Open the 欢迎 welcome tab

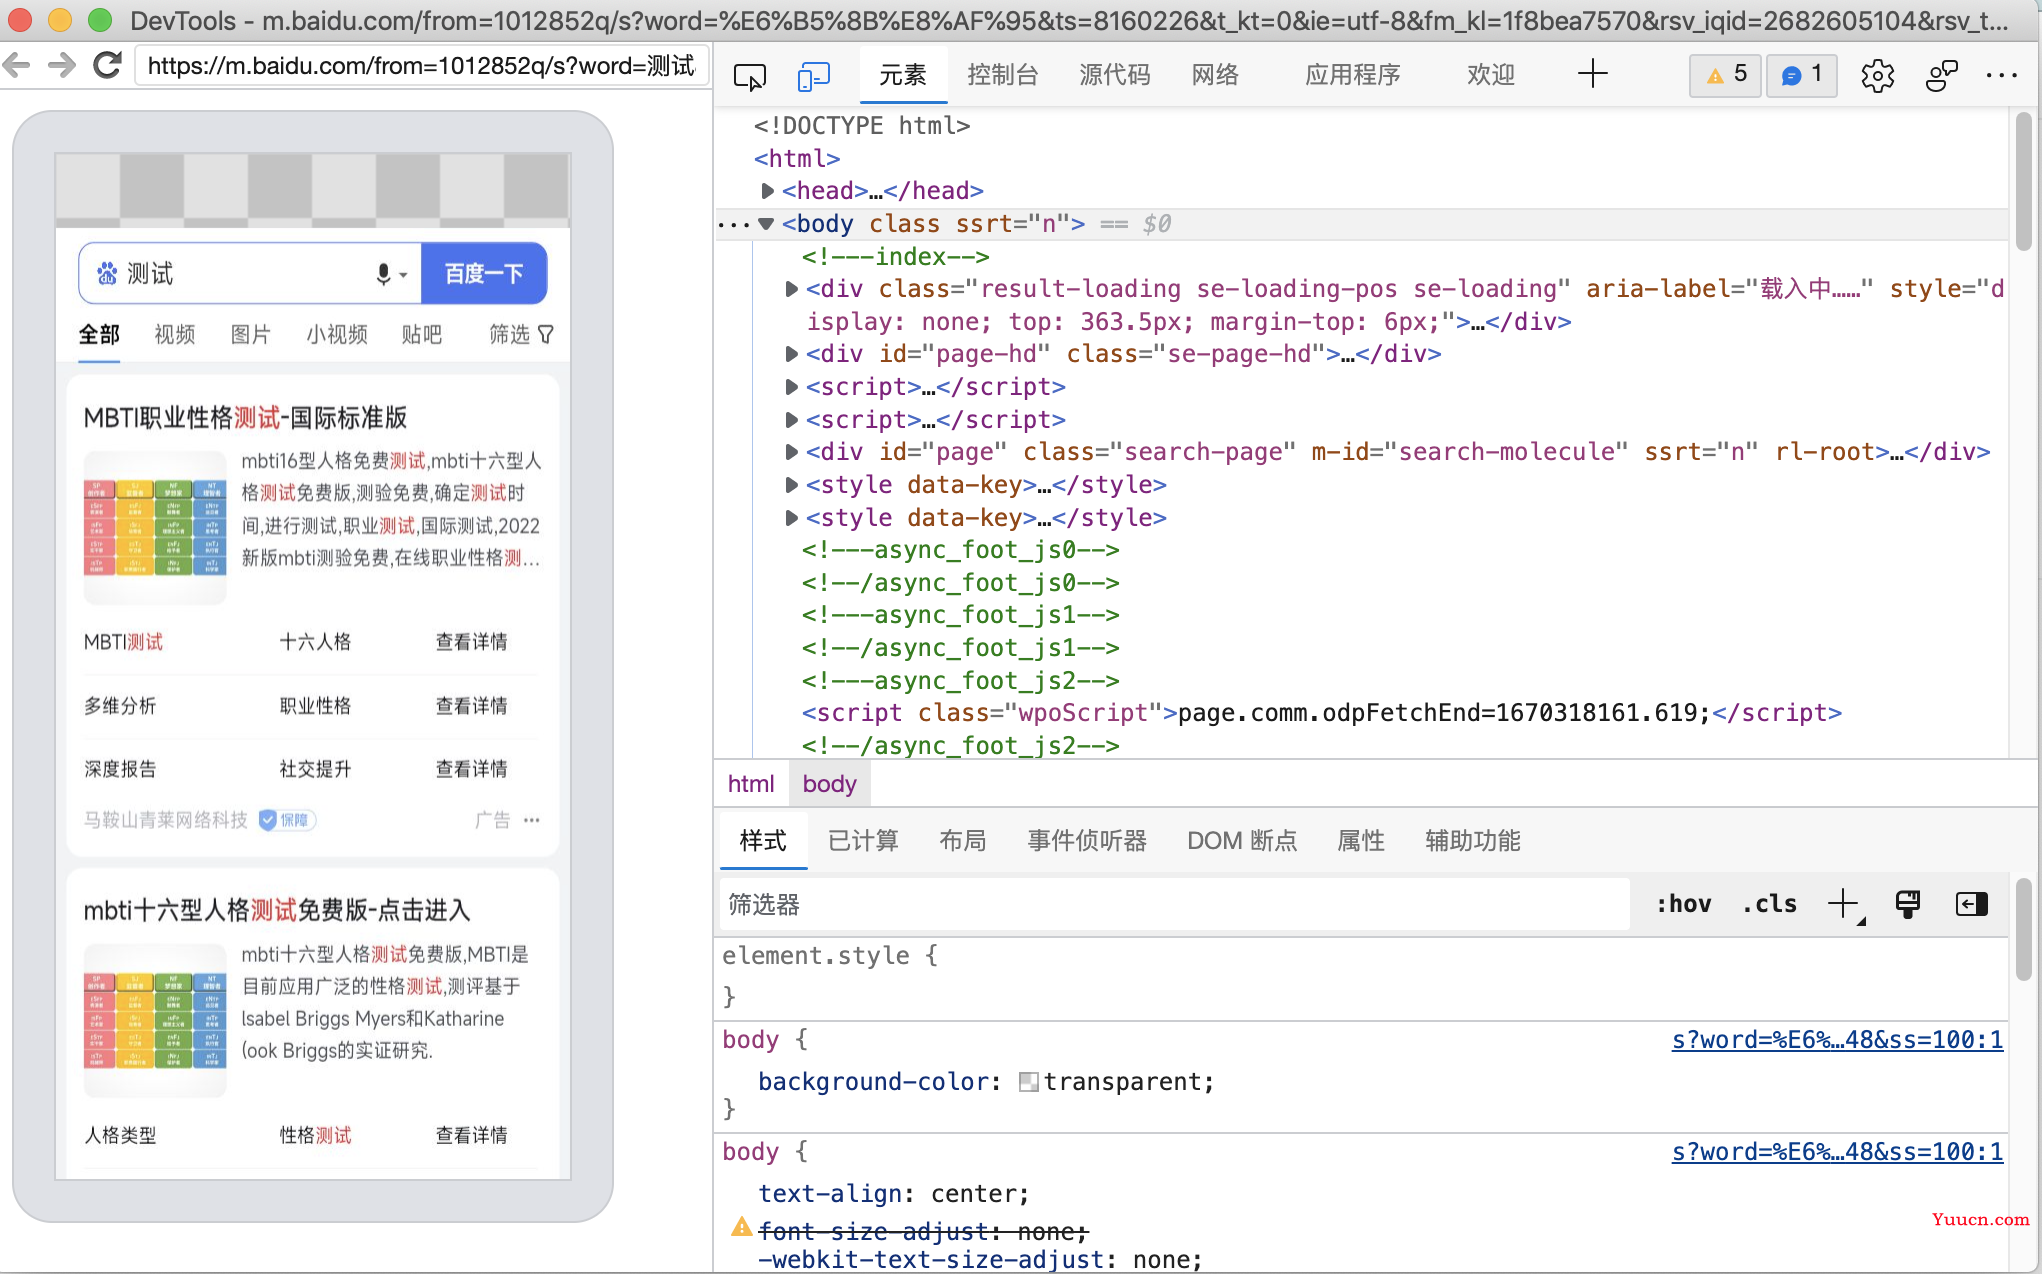click(1490, 75)
